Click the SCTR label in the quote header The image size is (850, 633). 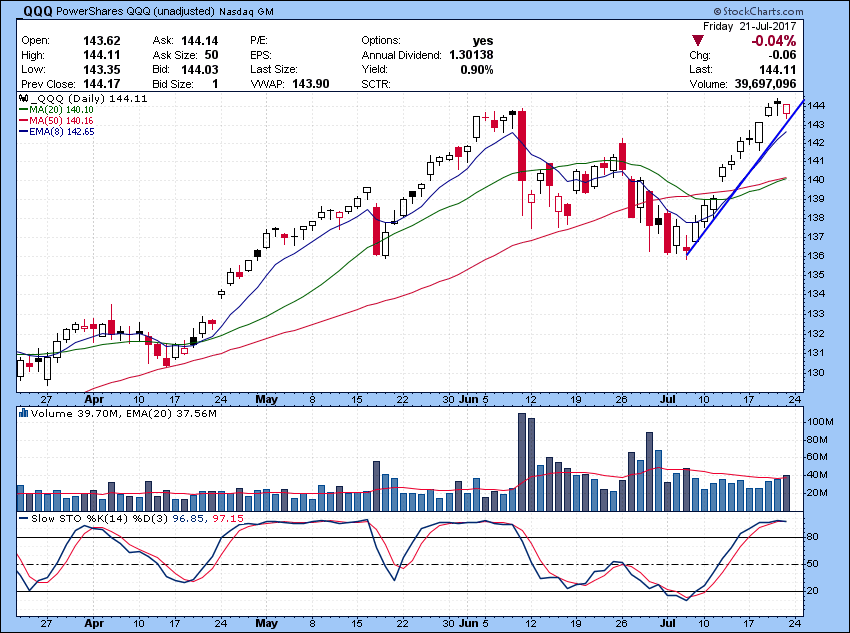point(376,84)
